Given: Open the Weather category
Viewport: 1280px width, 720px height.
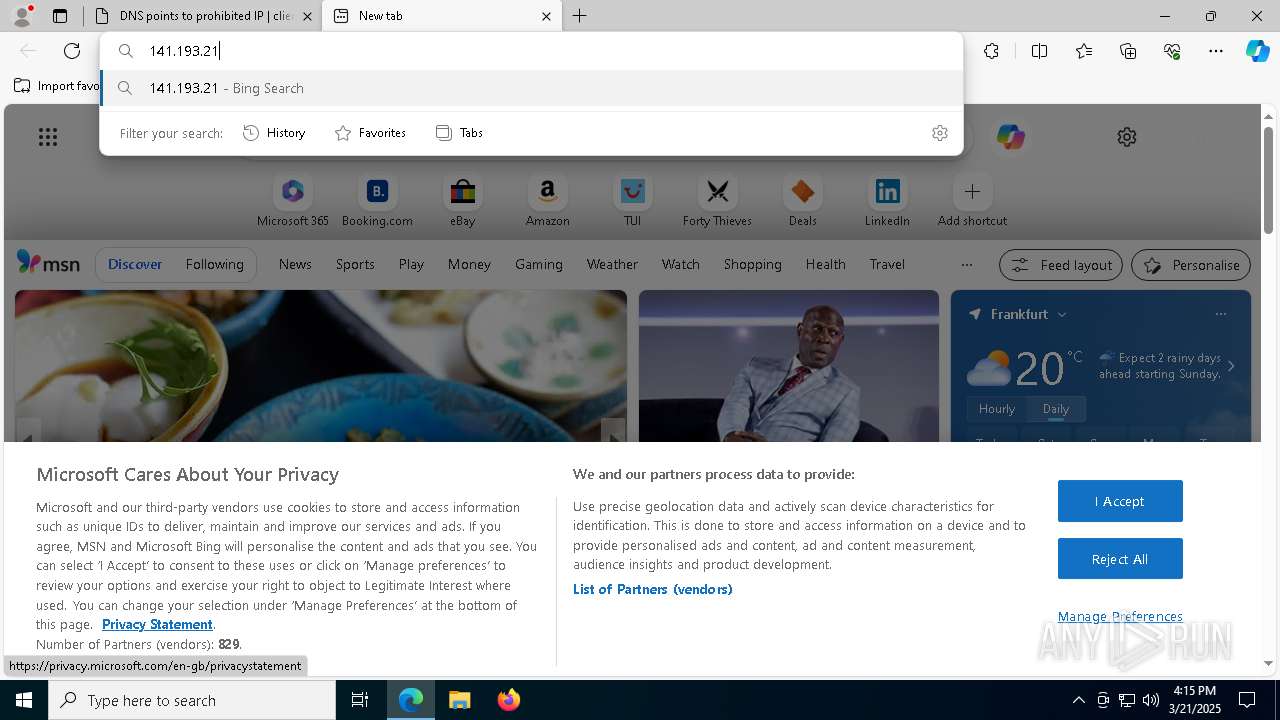Looking at the screenshot, I should (x=612, y=264).
